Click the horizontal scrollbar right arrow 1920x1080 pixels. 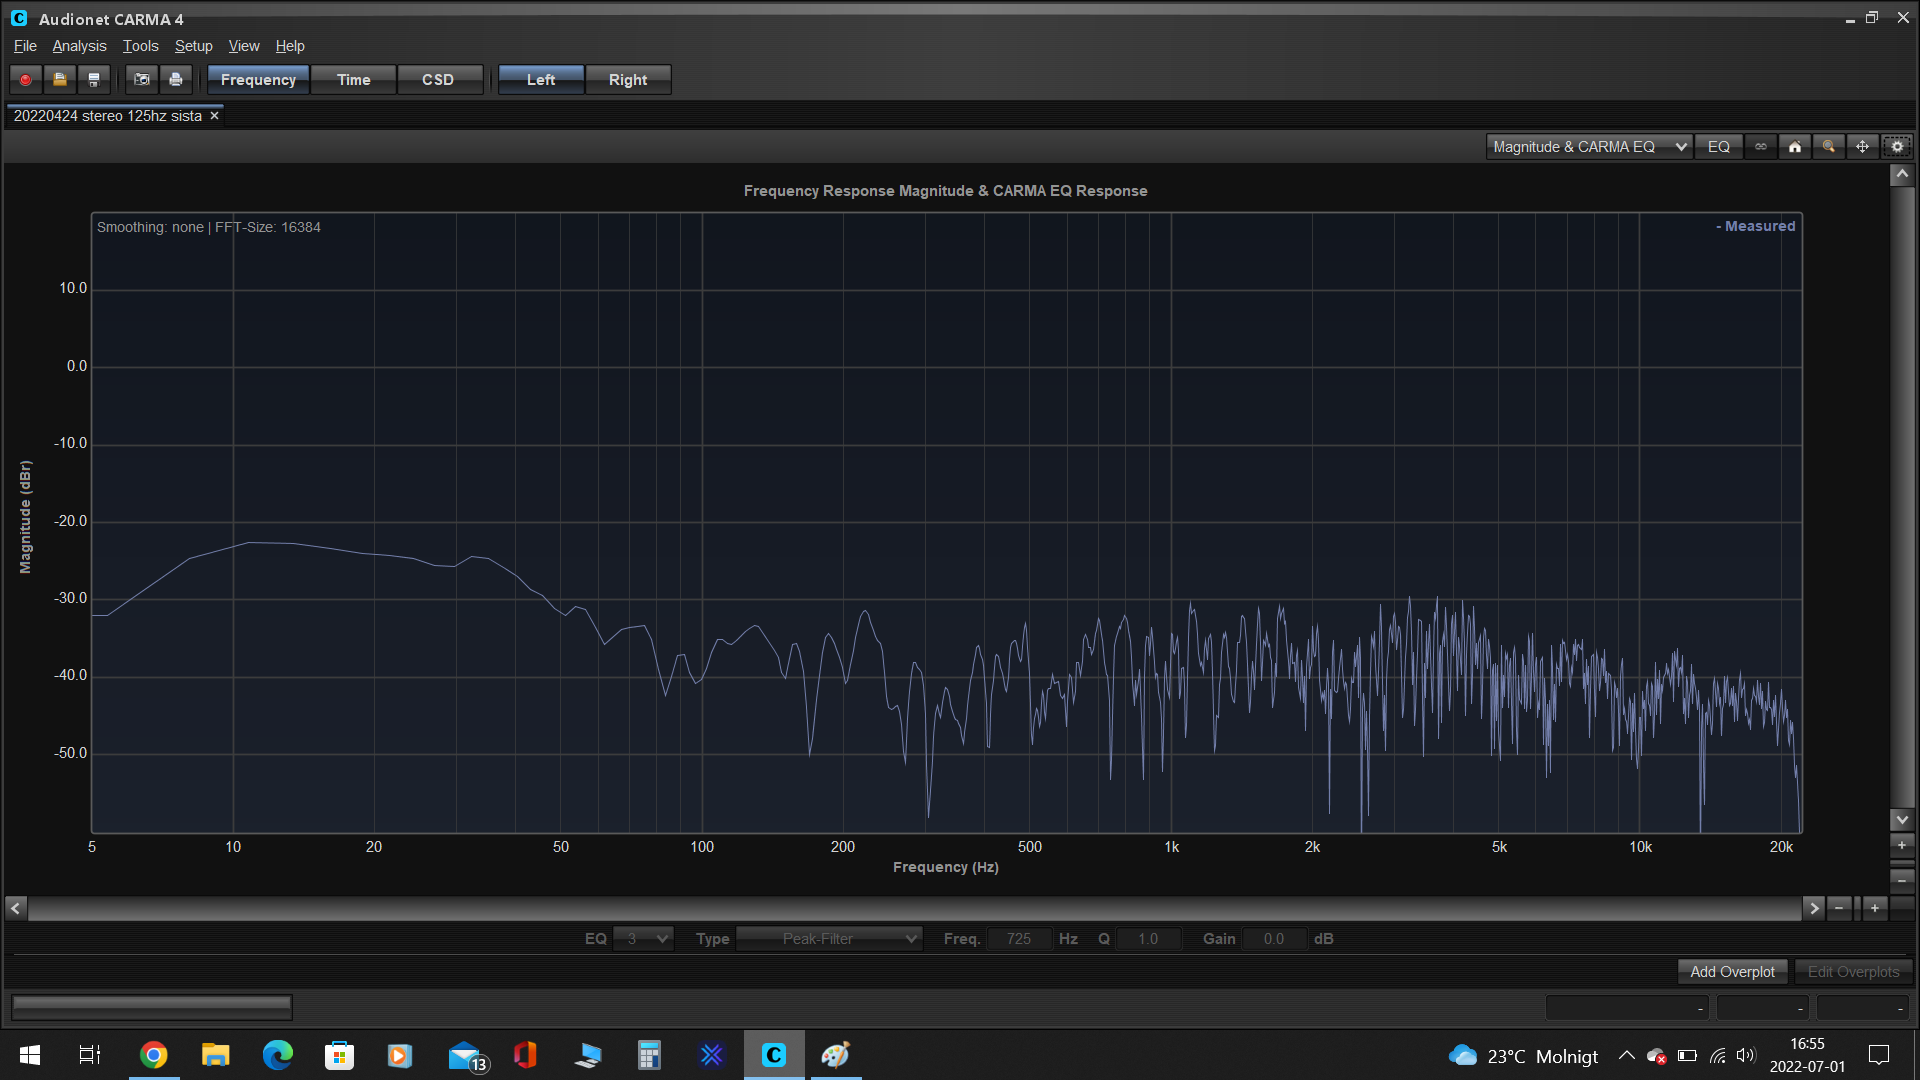coord(1814,908)
